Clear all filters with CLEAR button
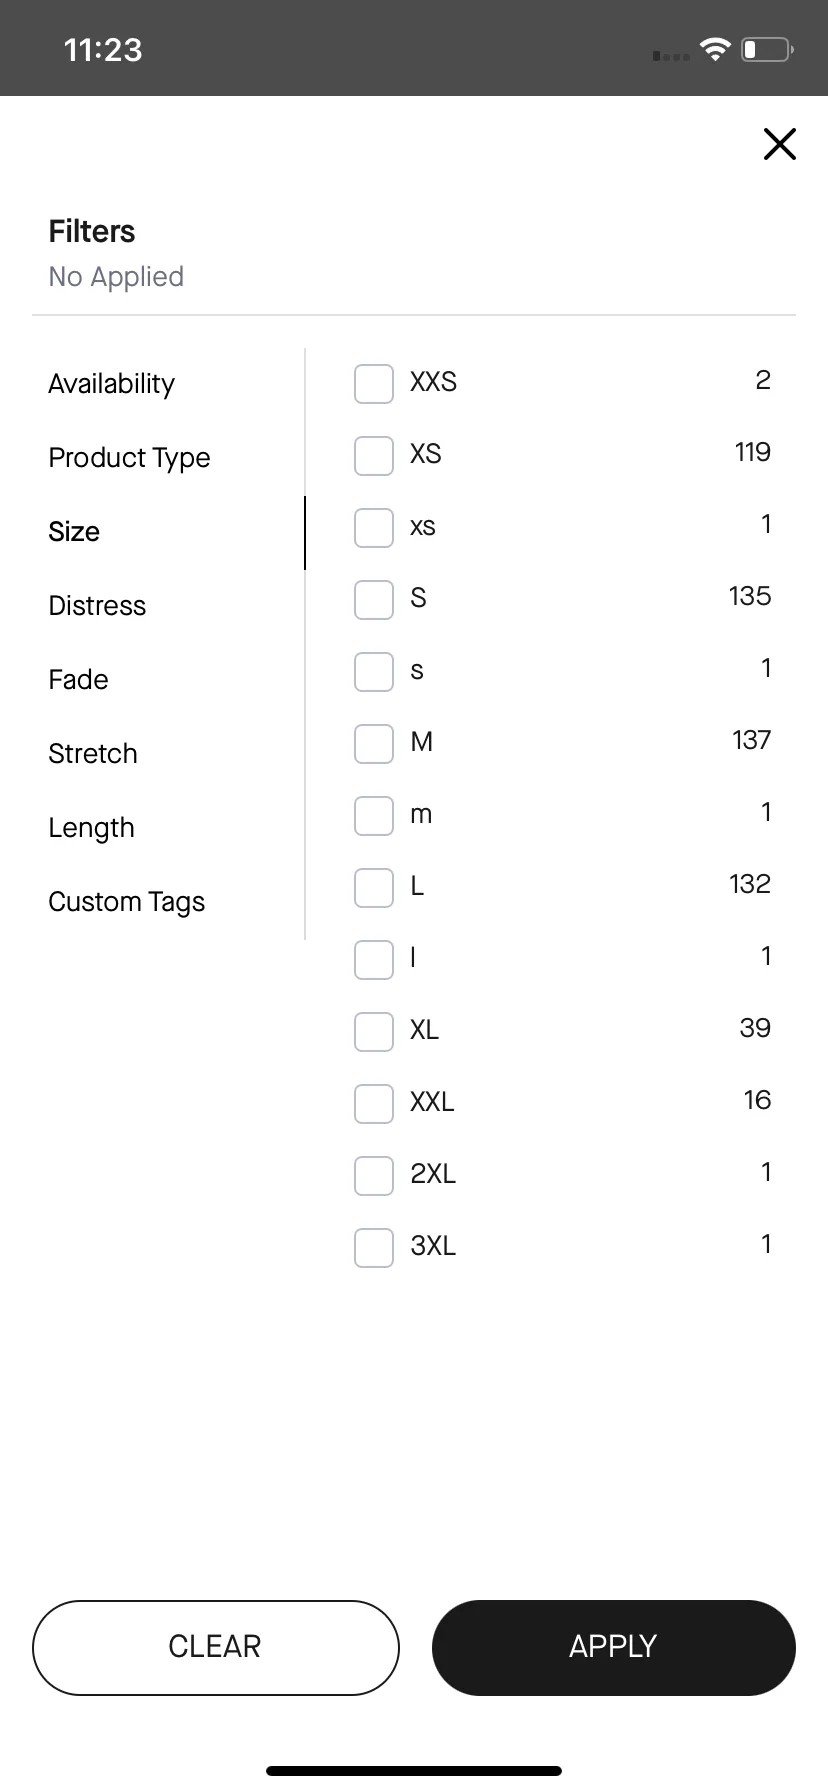 (216, 1648)
